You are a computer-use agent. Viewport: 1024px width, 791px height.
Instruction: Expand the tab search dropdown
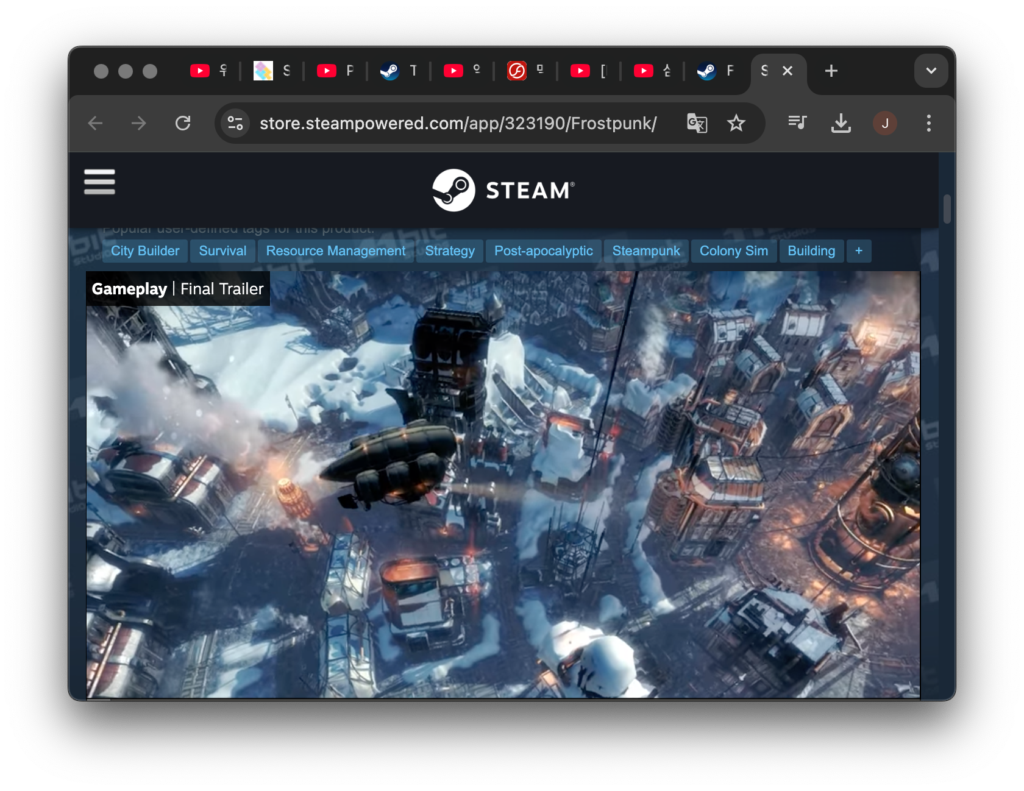coord(931,71)
